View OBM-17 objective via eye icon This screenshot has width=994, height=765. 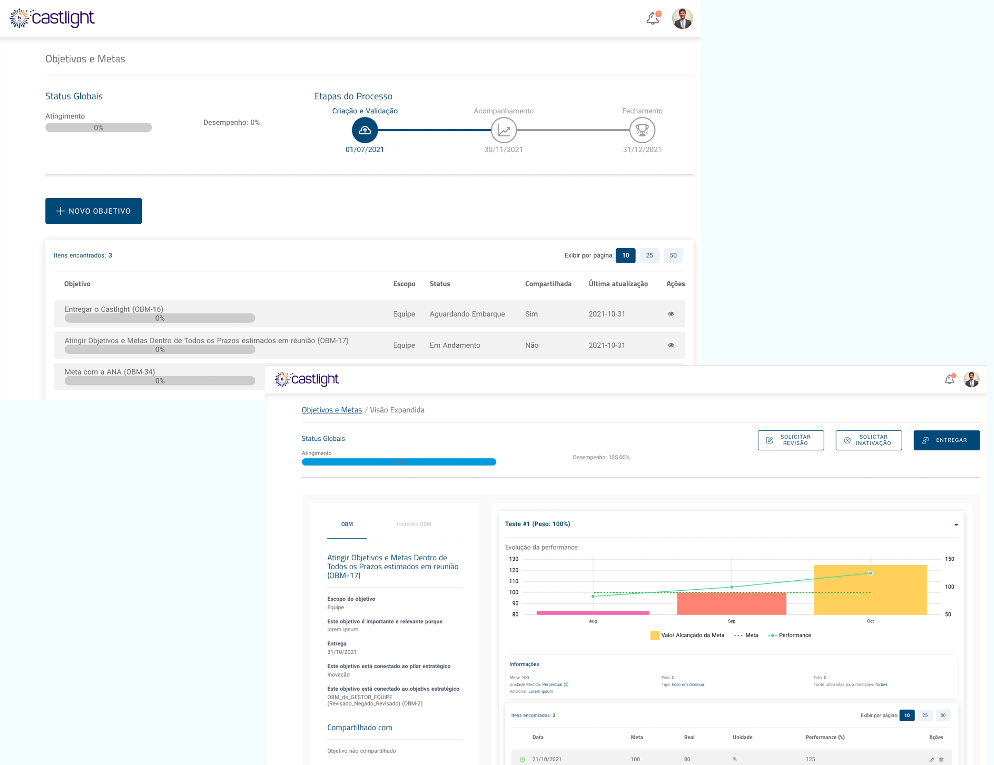click(x=671, y=346)
